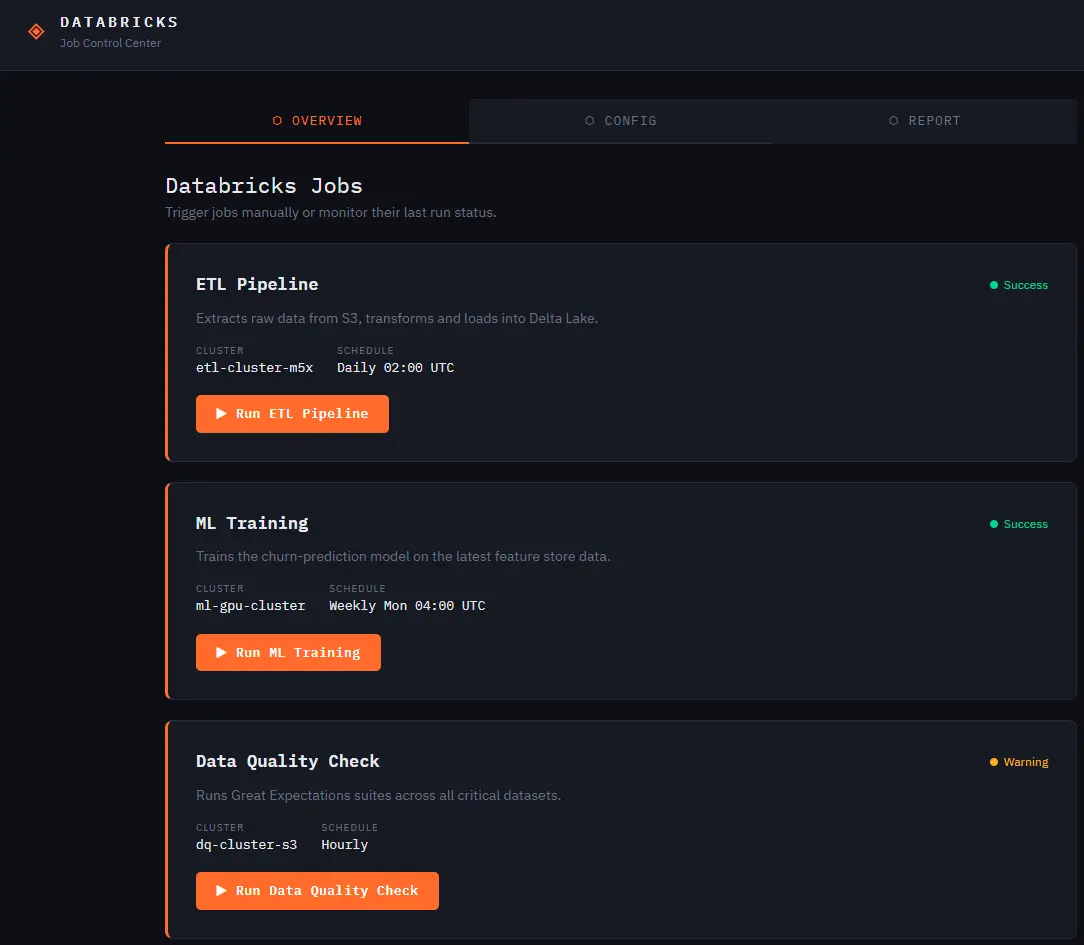Click the Warning status label on Data Quality Check
This screenshot has width=1084, height=945.
[1026, 762]
